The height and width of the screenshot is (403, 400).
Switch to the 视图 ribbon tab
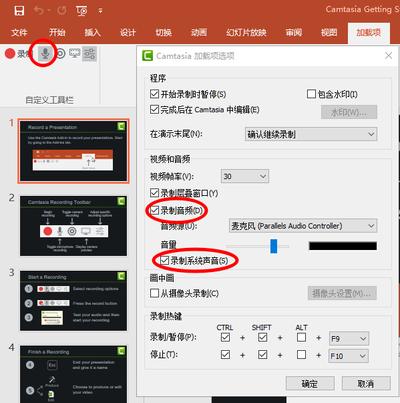point(329,33)
